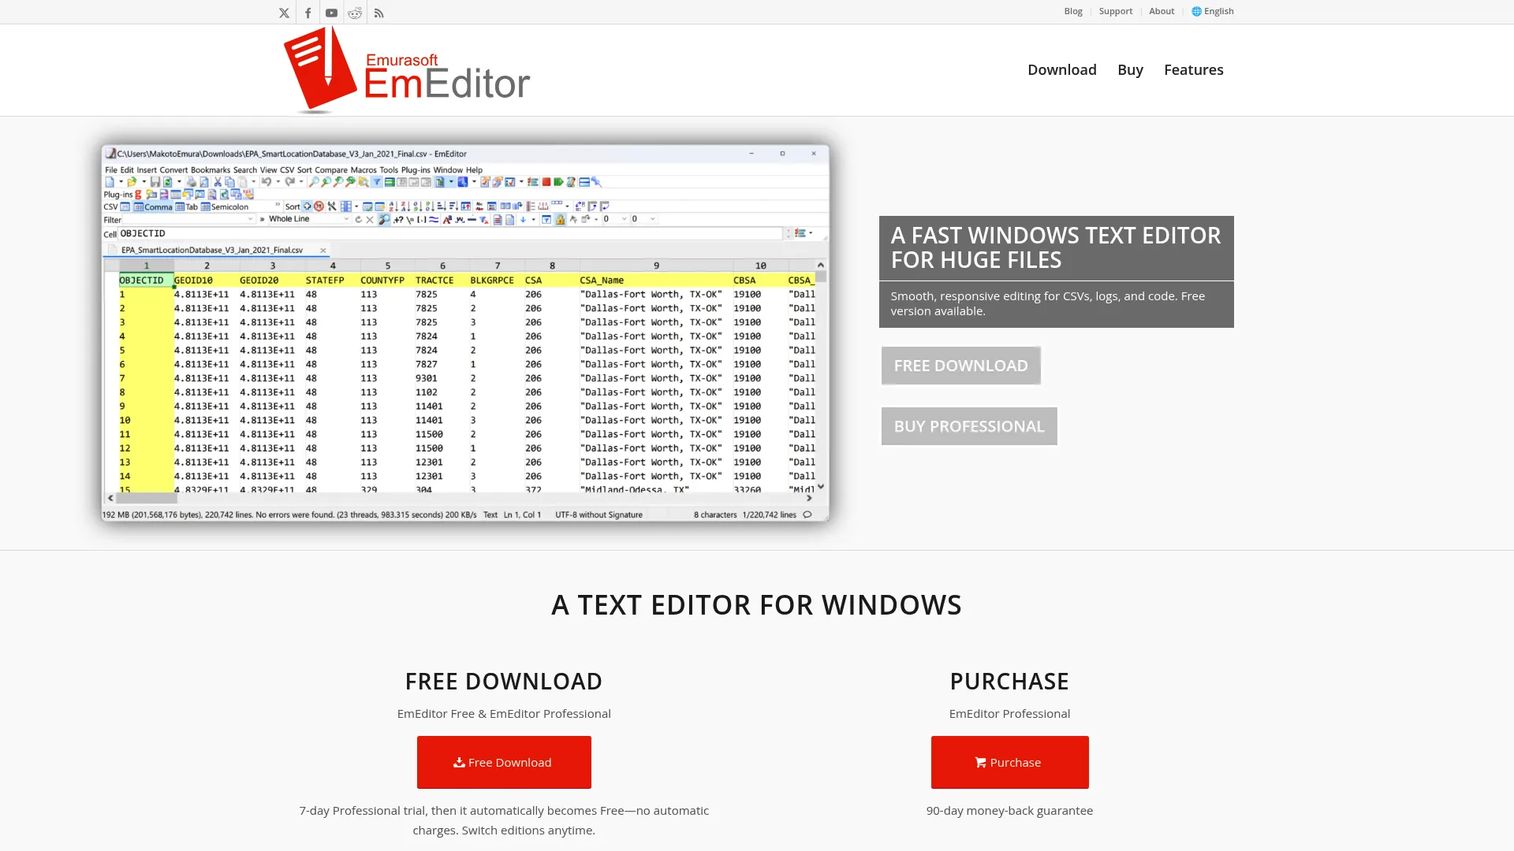This screenshot has width=1514, height=851.
Task: Click the red Purchase button
Action: [x=1010, y=762]
